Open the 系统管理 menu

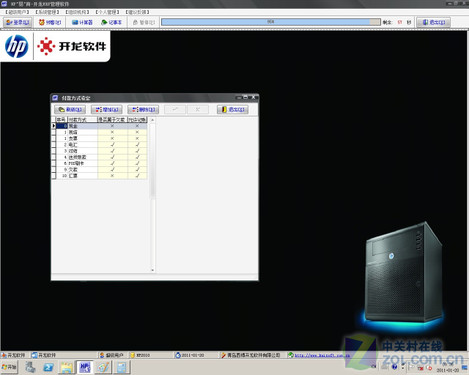[x=47, y=12]
